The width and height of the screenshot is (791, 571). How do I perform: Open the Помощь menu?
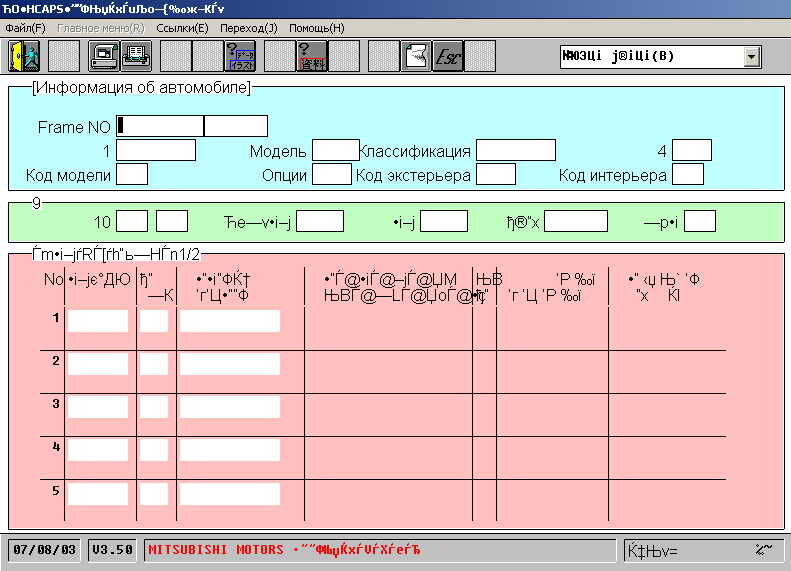(x=316, y=28)
